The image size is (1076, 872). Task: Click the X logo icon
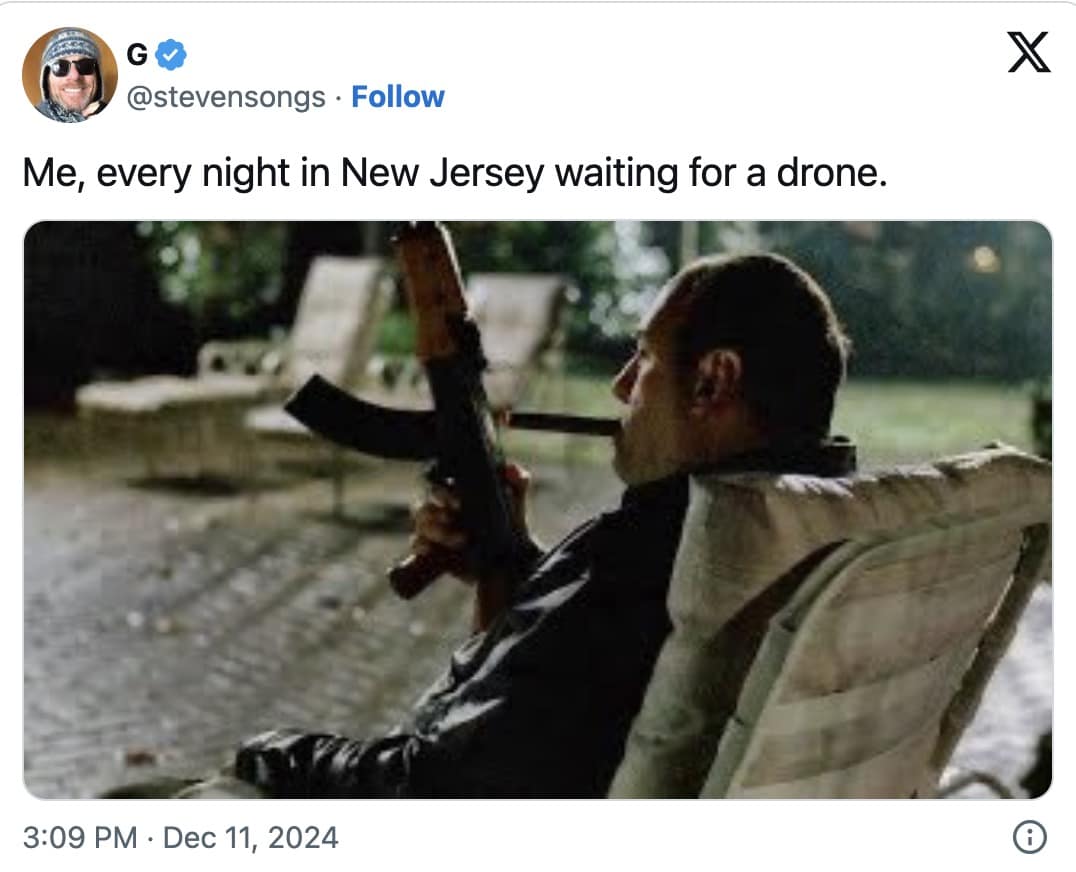click(x=1028, y=51)
